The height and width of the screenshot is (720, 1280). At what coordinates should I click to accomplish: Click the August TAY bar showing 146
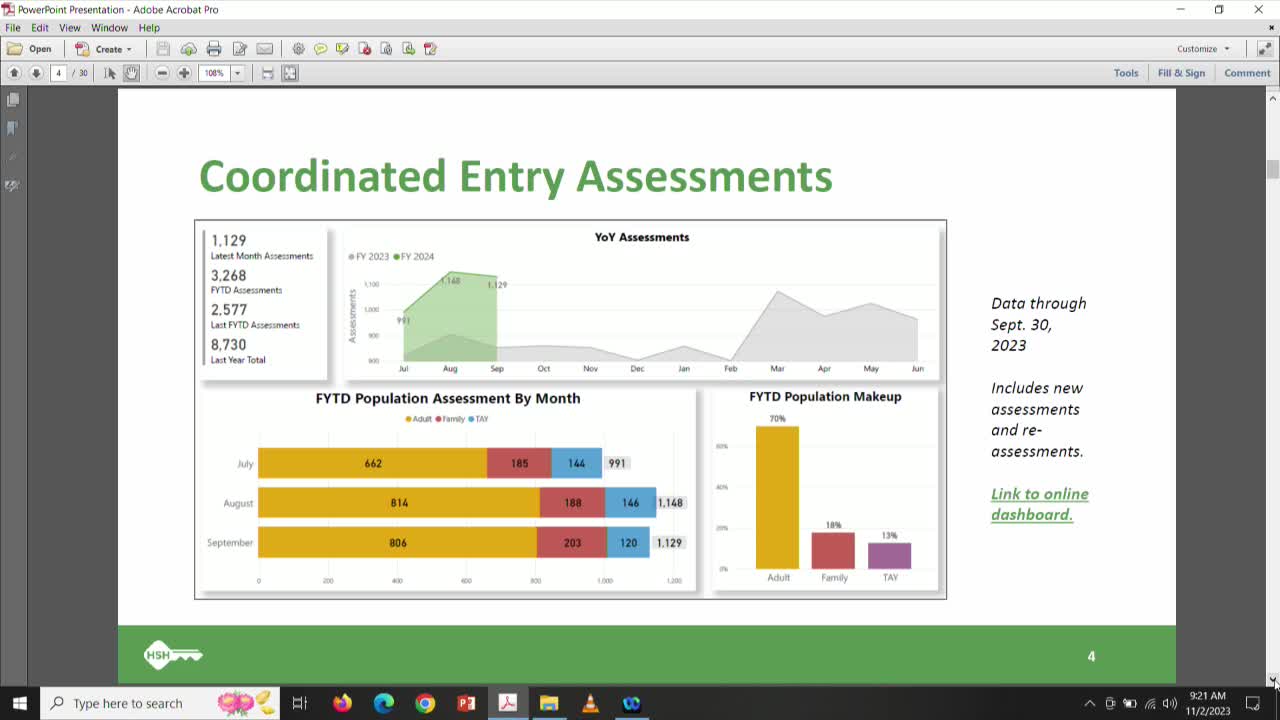click(x=630, y=503)
